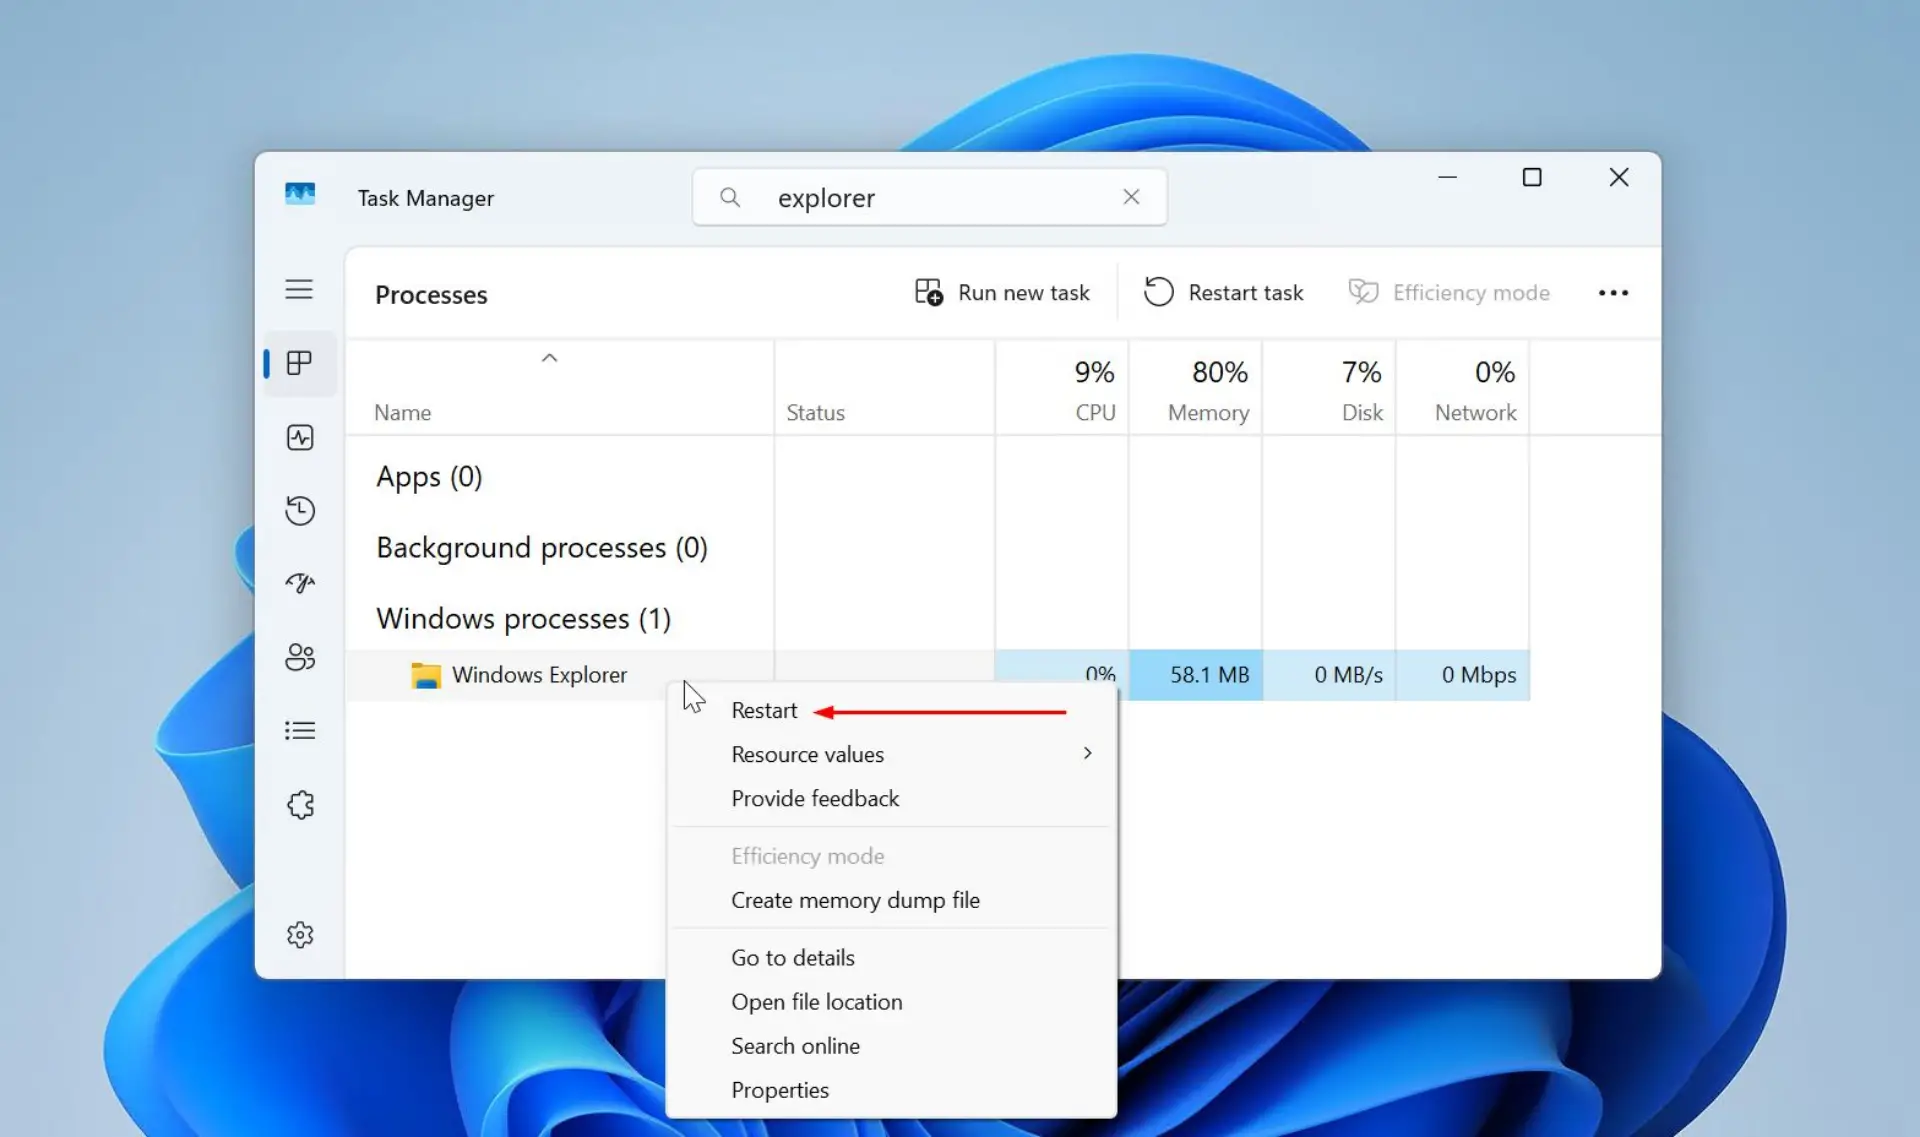Click the Task Manager app icon

[x=300, y=194]
